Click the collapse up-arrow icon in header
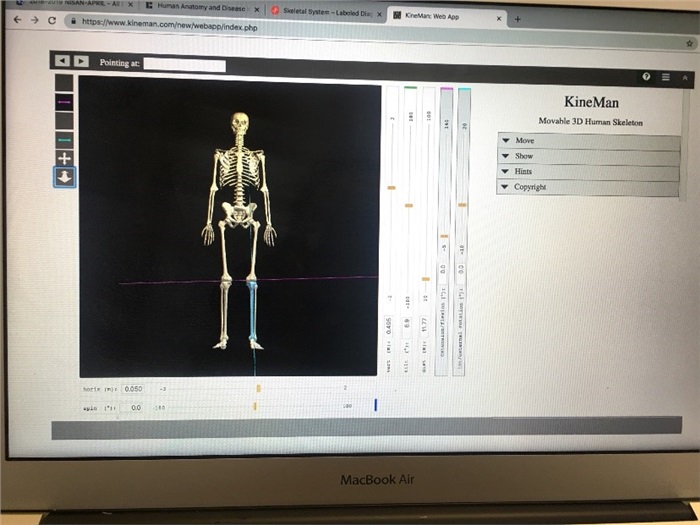The height and width of the screenshot is (525, 700). (x=685, y=78)
